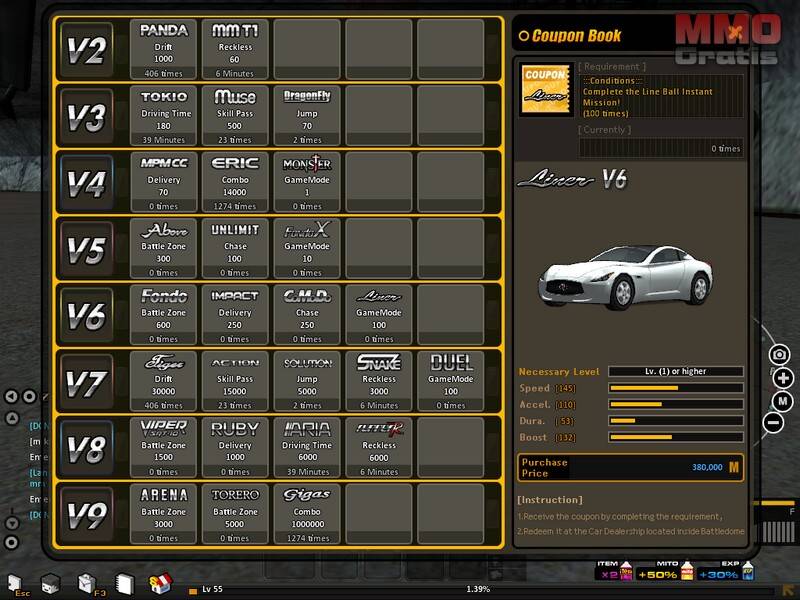Select the Gigas Combo coupon
800x600 pixels.
tap(307, 512)
